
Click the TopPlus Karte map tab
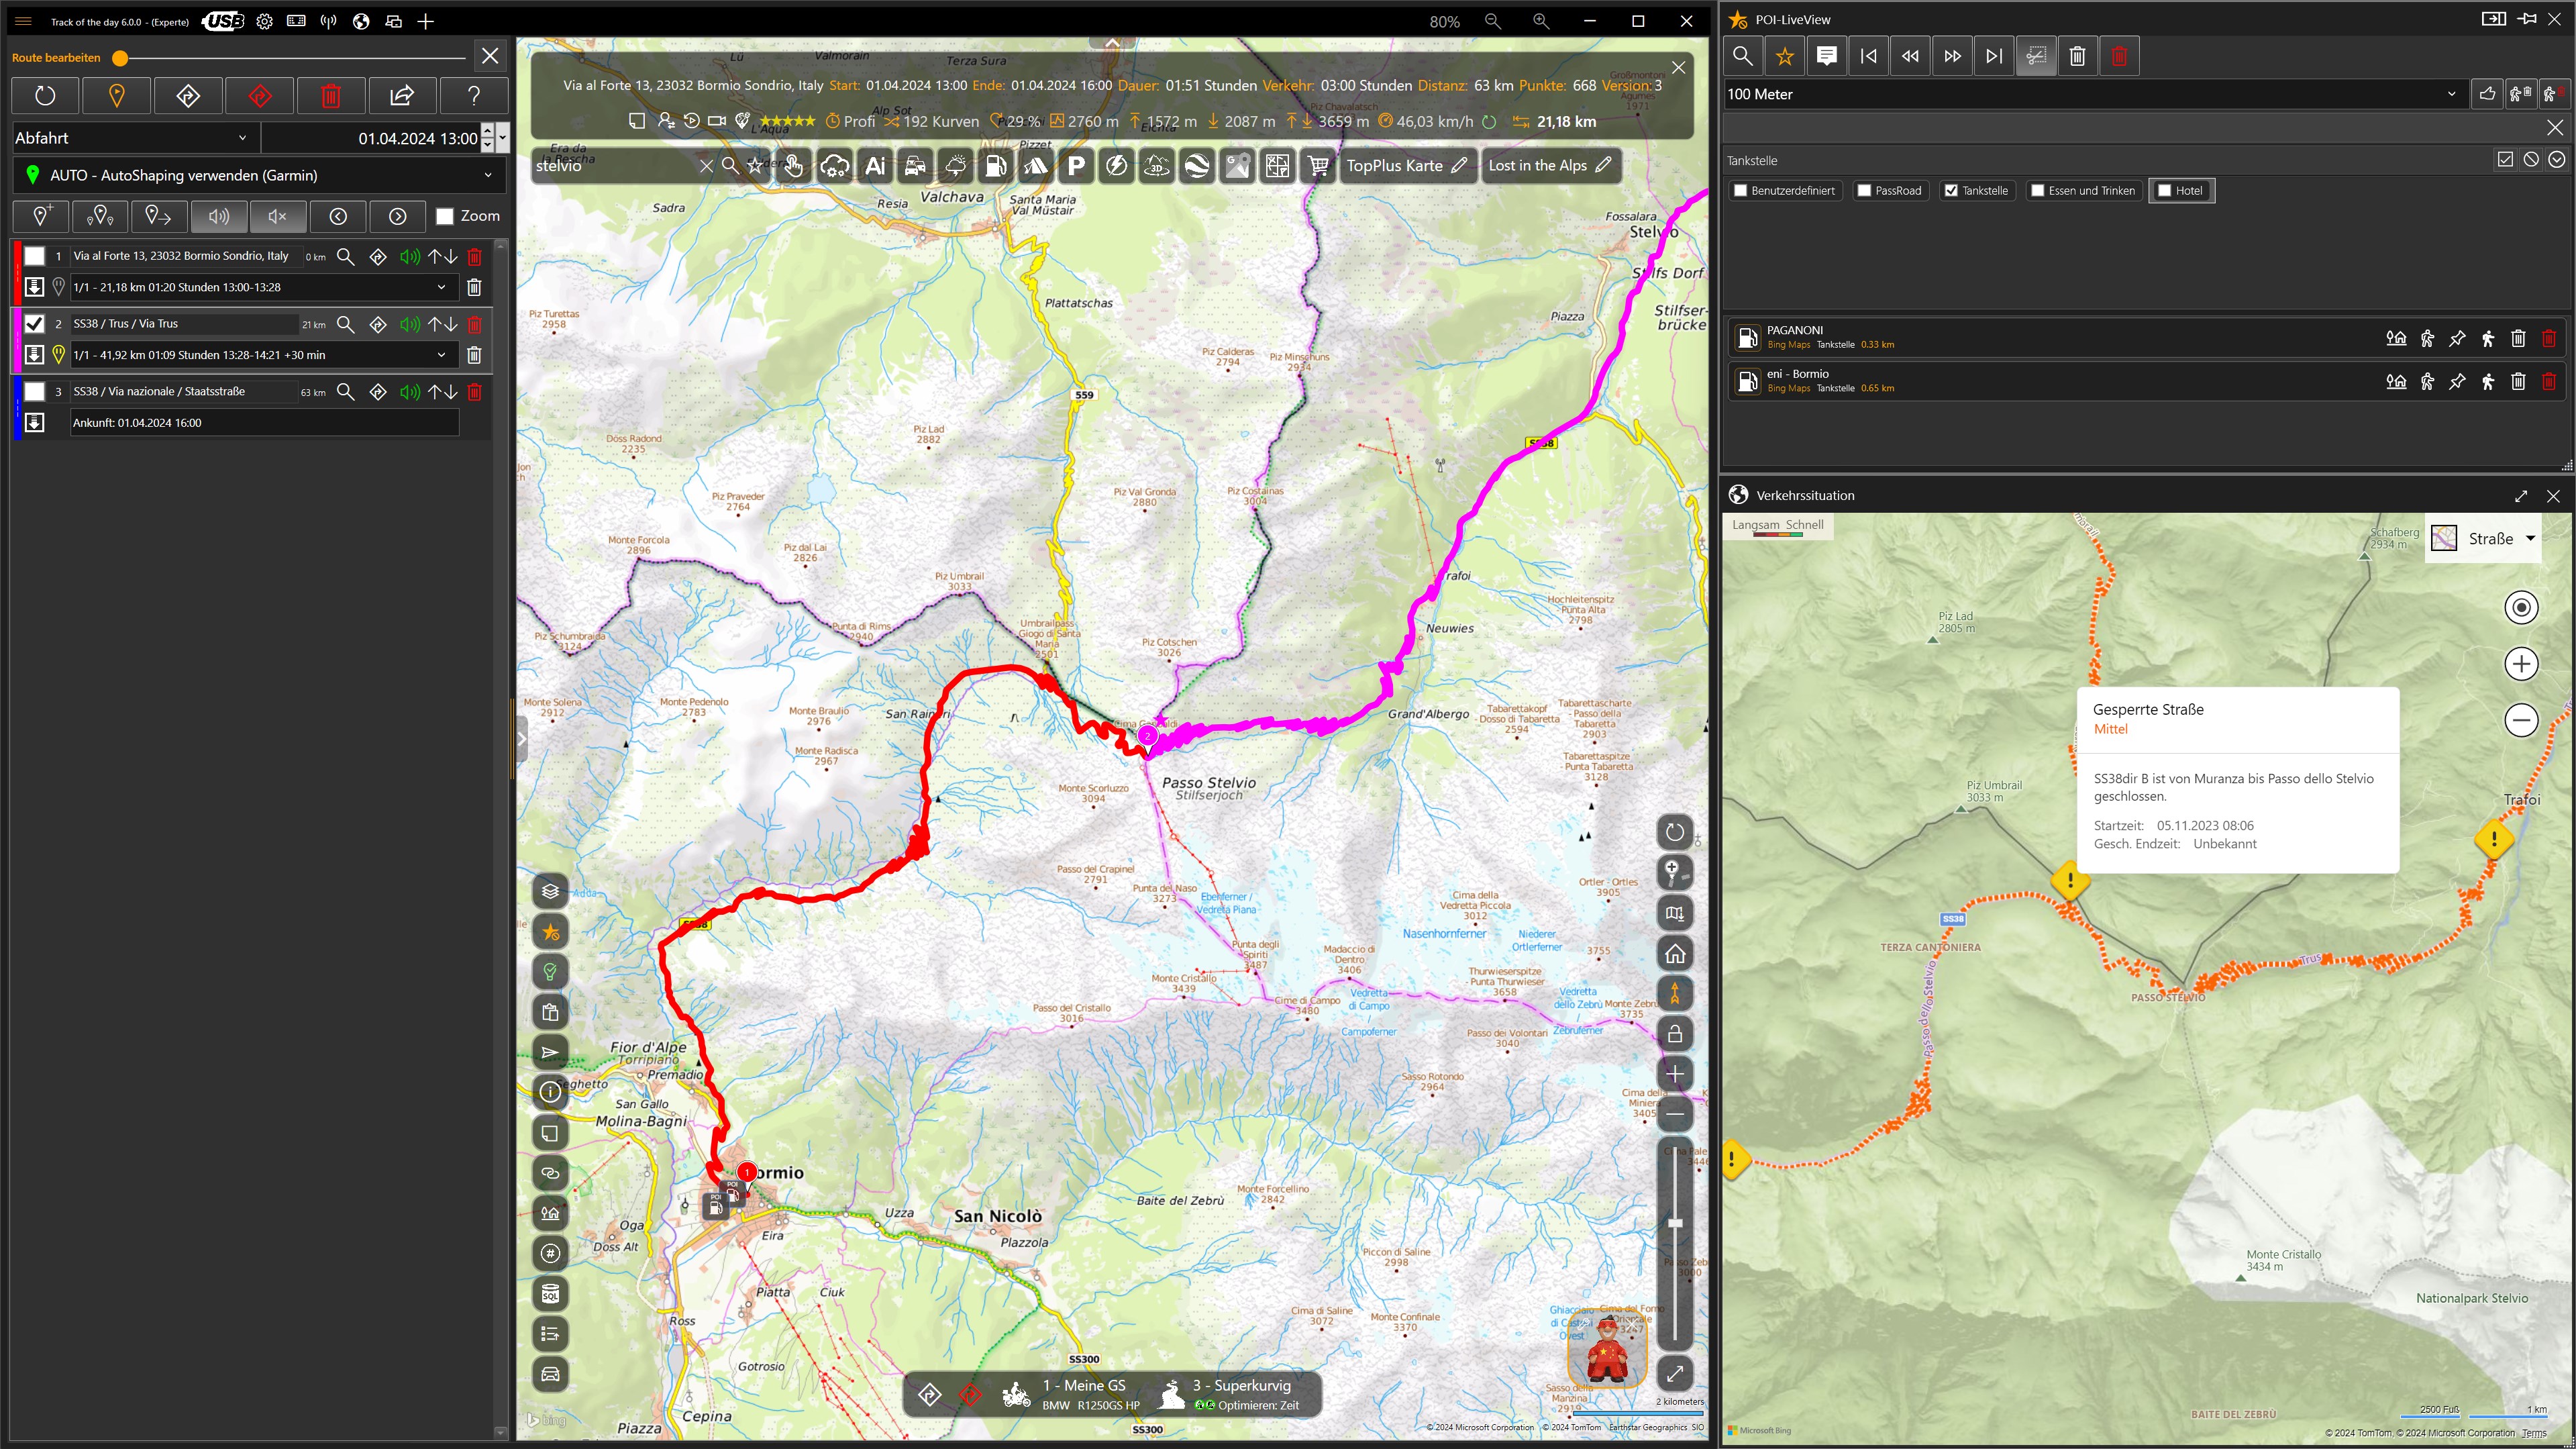pos(1394,166)
